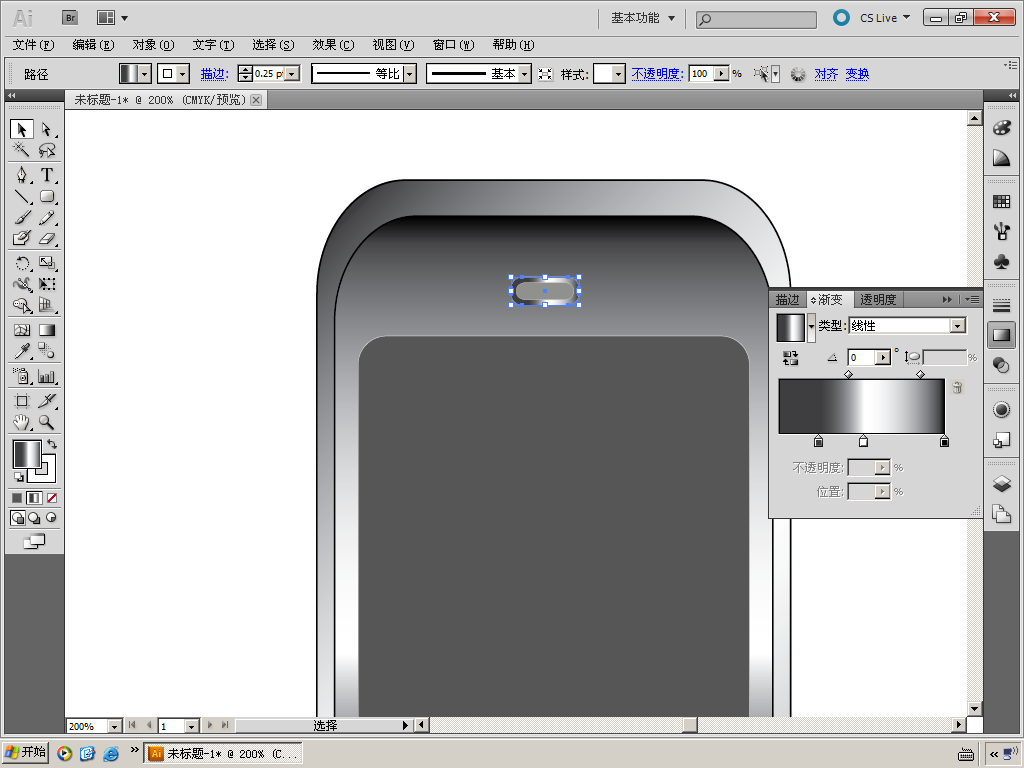Select the Selection tool arrow
Image resolution: width=1024 pixels, height=768 pixels.
(x=22, y=129)
